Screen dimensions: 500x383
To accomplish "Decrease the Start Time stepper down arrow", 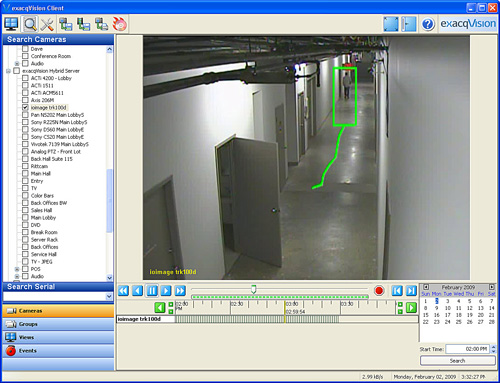I will click(x=494, y=351).
